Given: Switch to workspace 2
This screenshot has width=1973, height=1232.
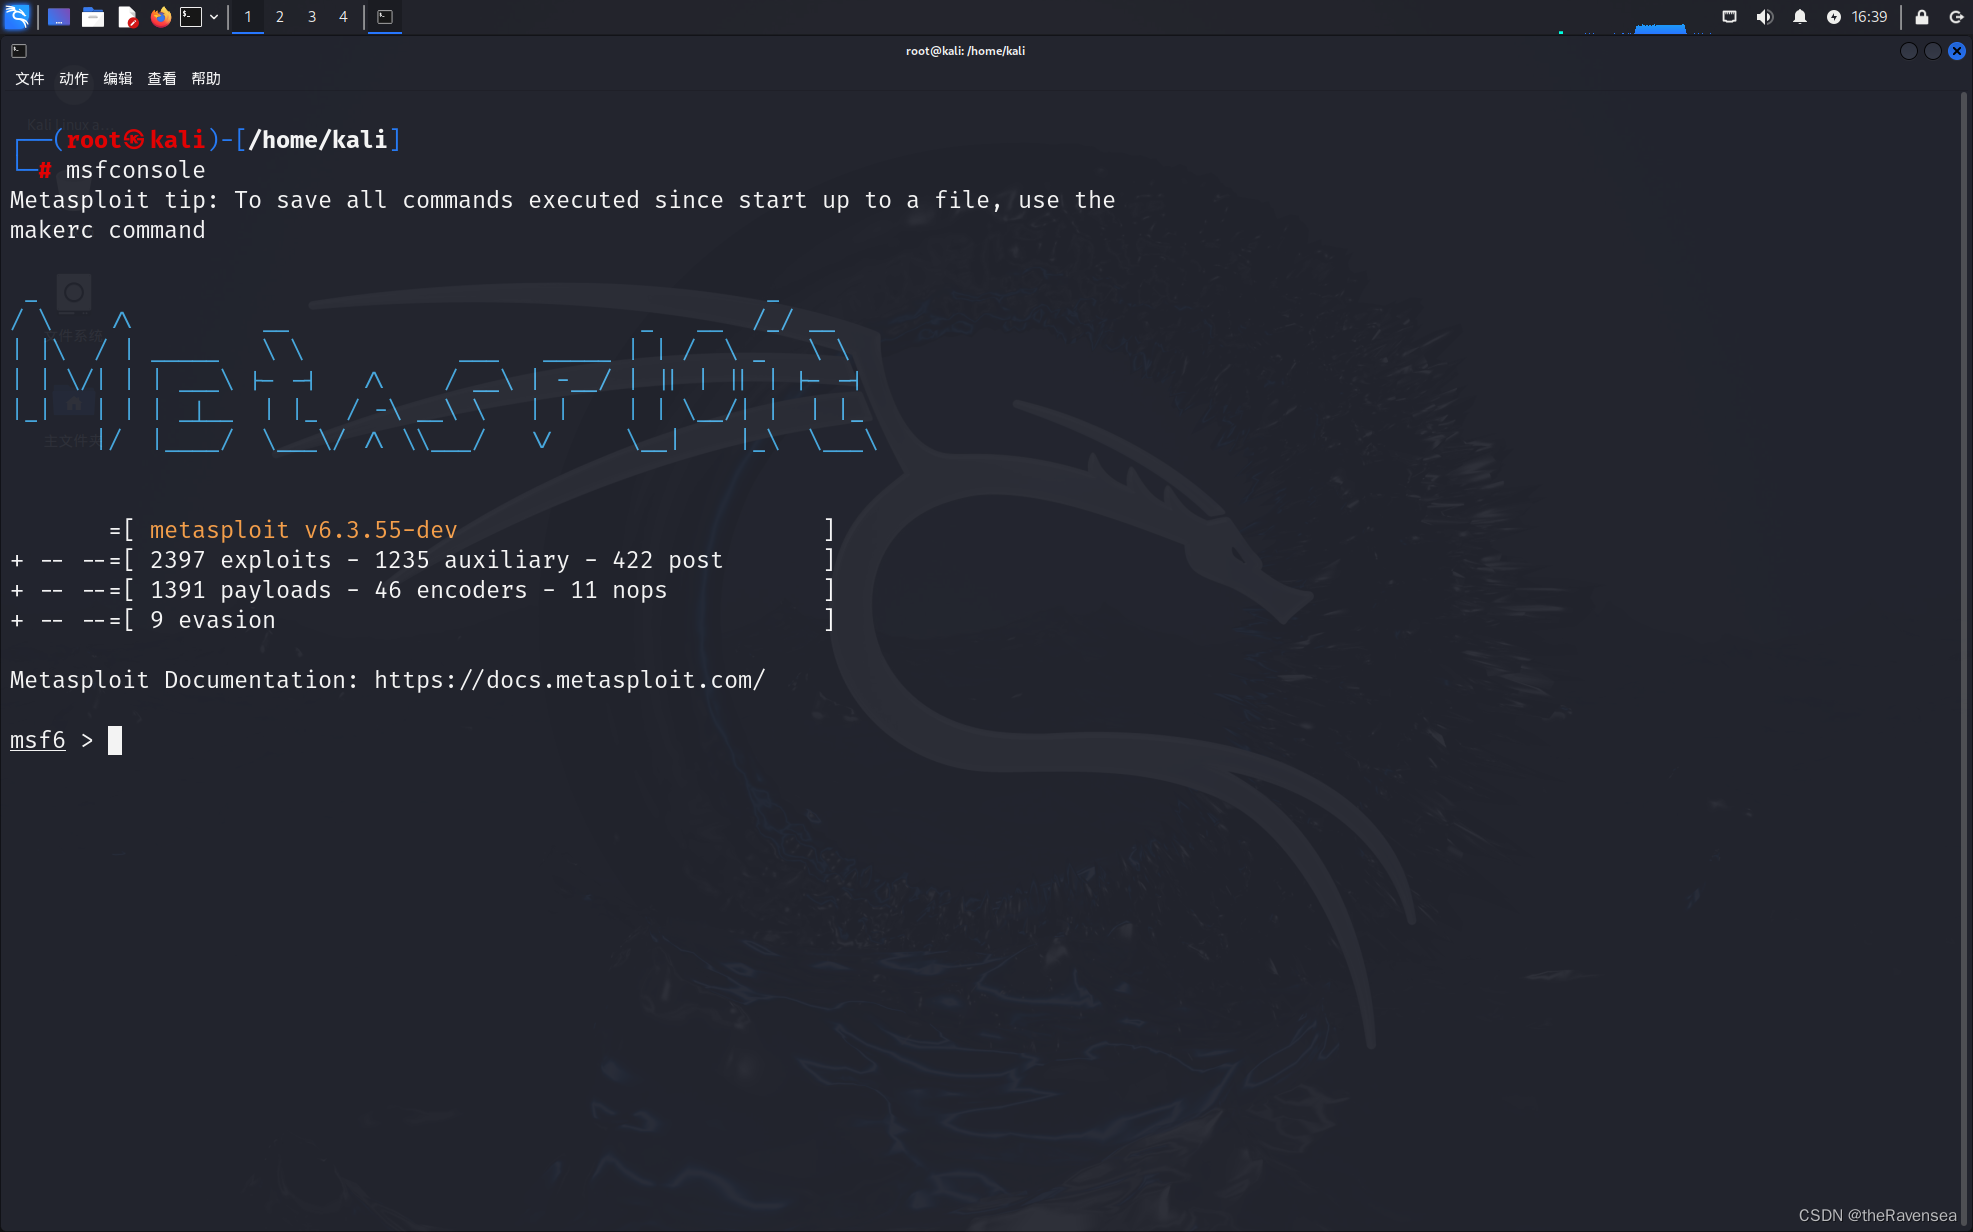Looking at the screenshot, I should [280, 17].
